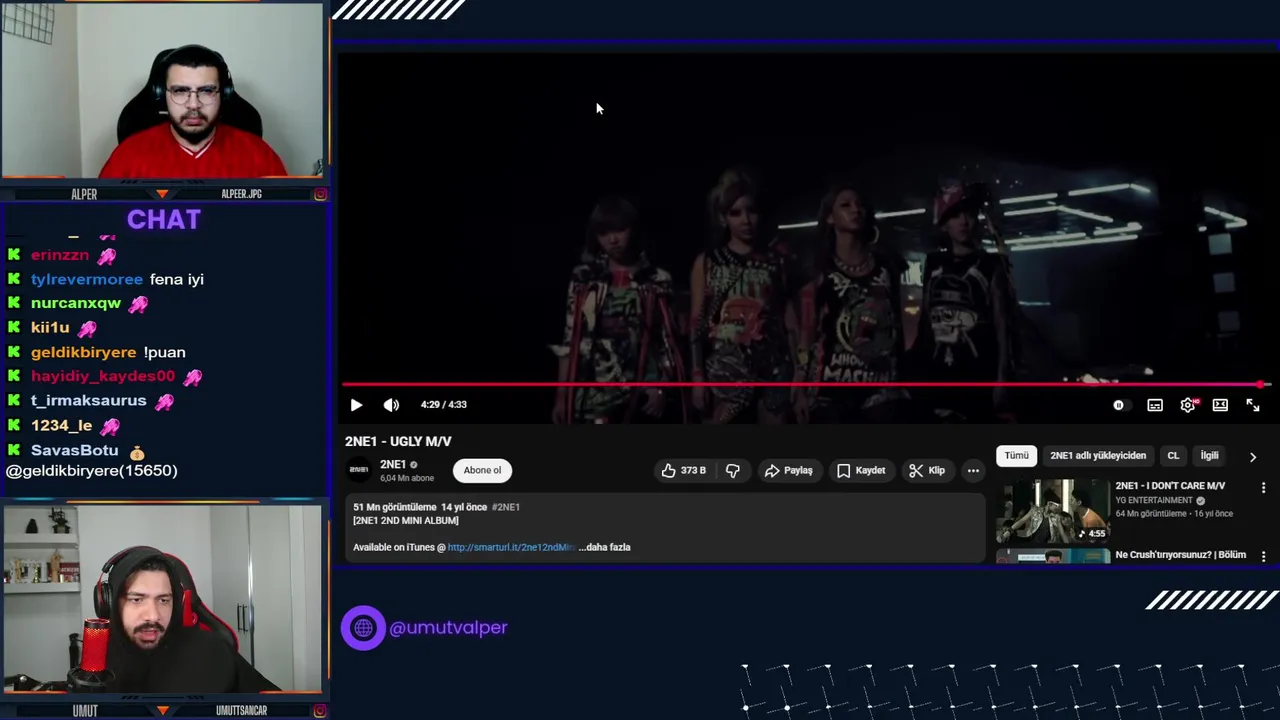Click the 51 Mn görüntüleme view count
This screenshot has width=1280, height=720.
pos(394,507)
